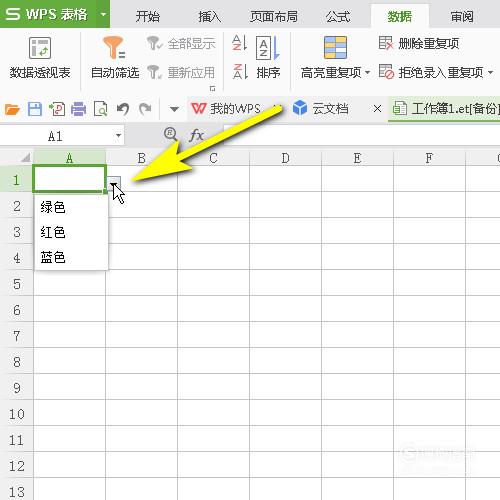The width and height of the screenshot is (500, 500).
Task: Click the Redo arrow
Action: [x=145, y=109]
